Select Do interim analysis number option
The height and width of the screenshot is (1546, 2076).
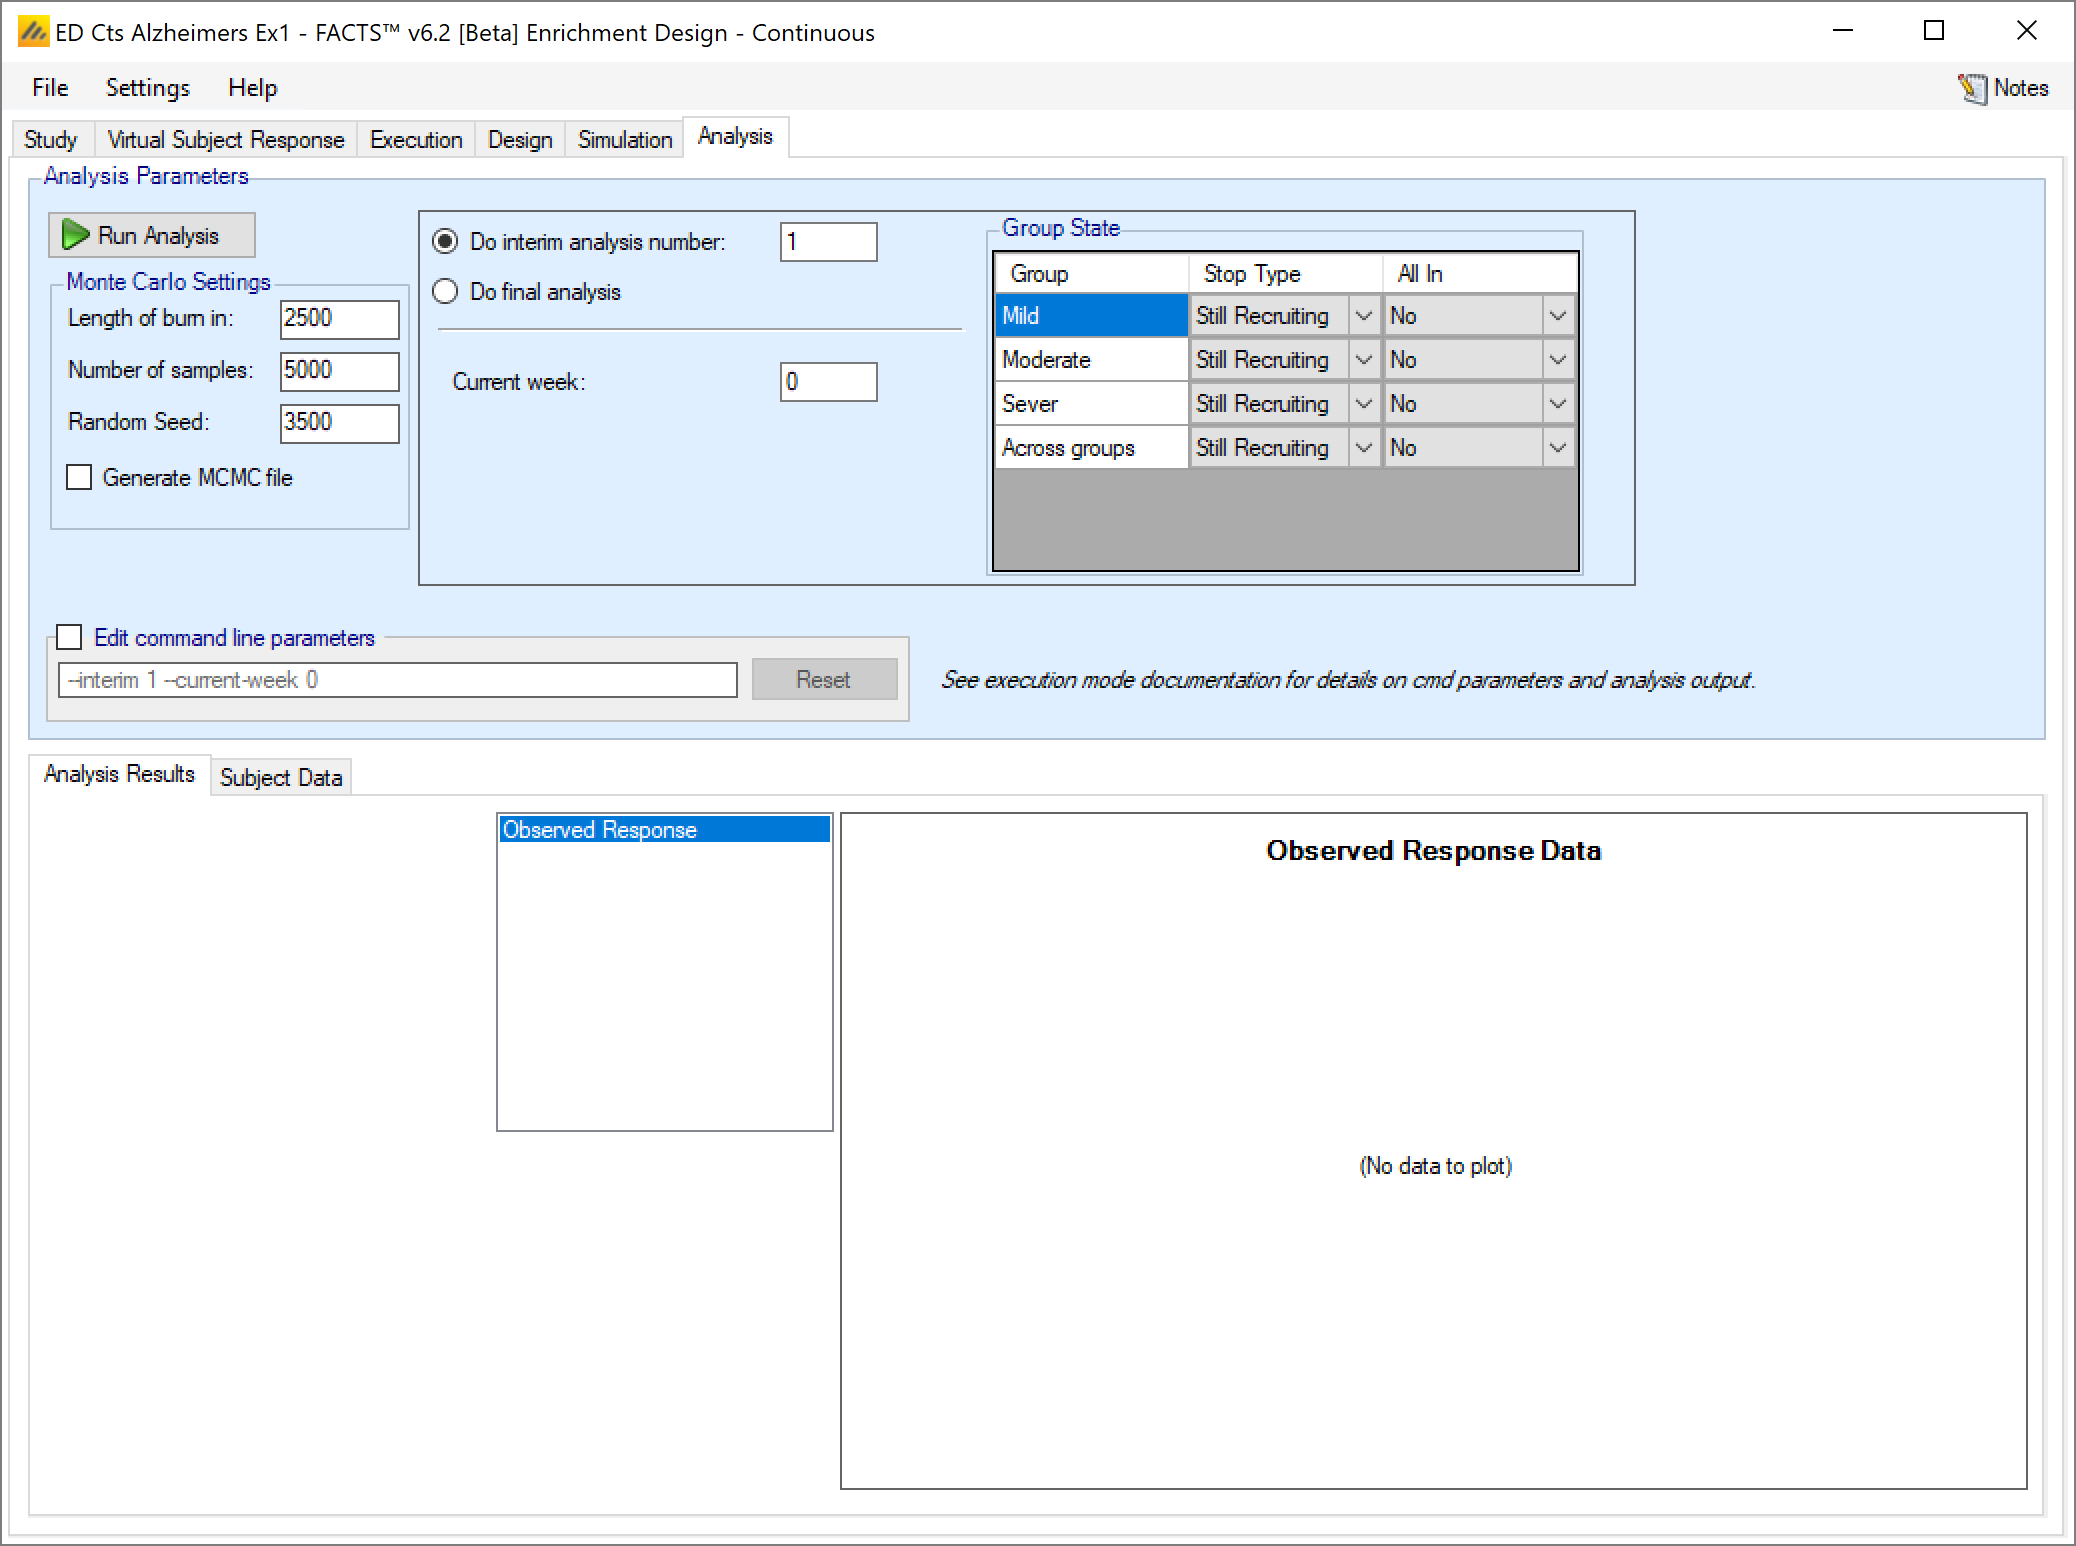click(445, 241)
